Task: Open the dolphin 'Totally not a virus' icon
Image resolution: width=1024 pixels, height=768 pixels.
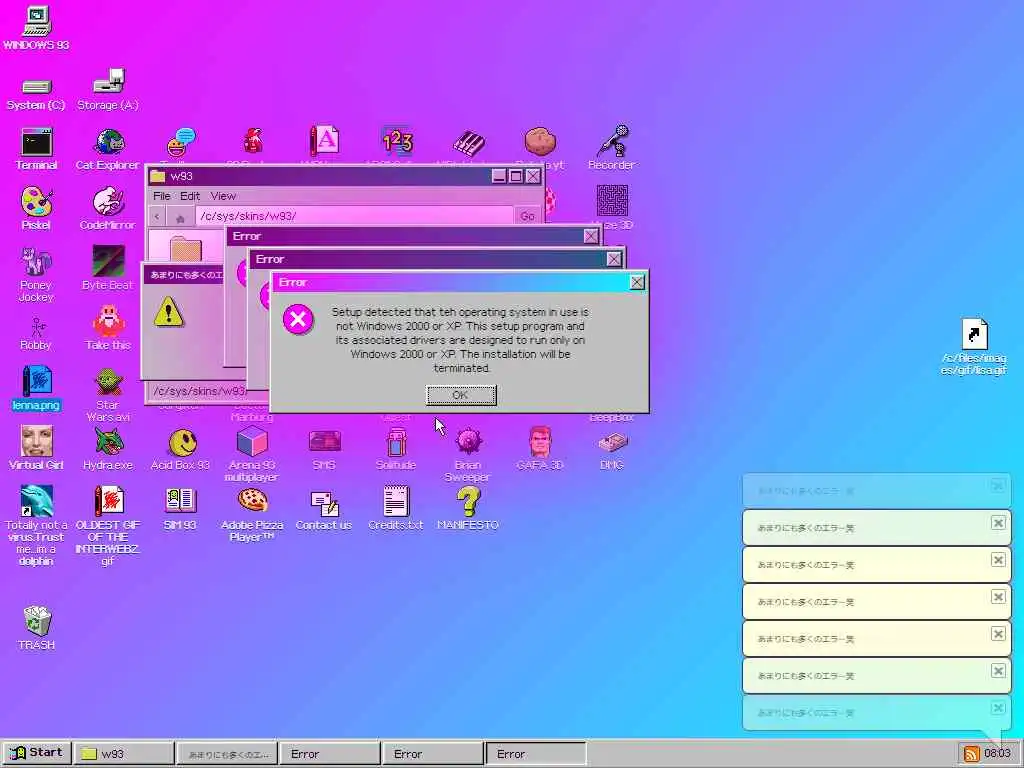Action: pyautogui.click(x=36, y=502)
